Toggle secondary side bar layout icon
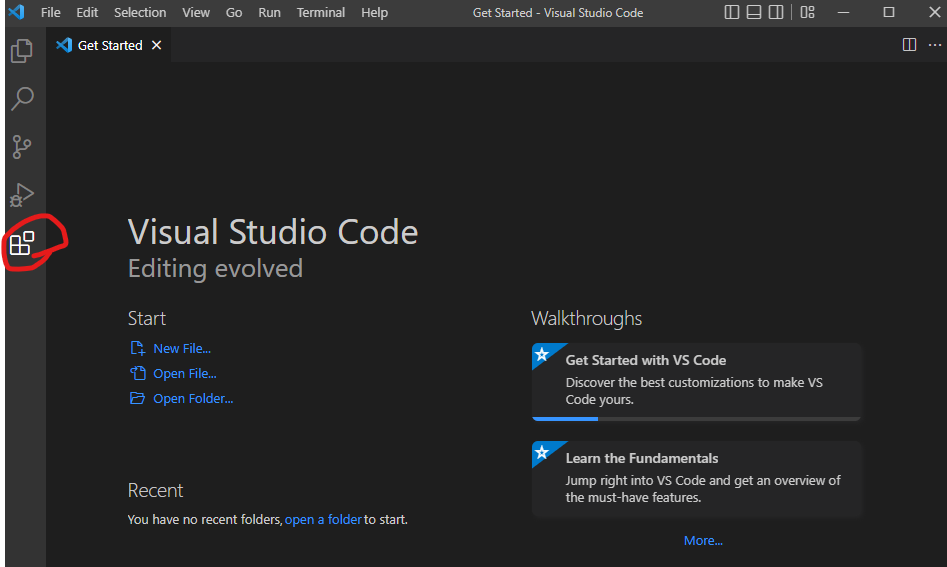The image size is (947, 567). coord(776,12)
